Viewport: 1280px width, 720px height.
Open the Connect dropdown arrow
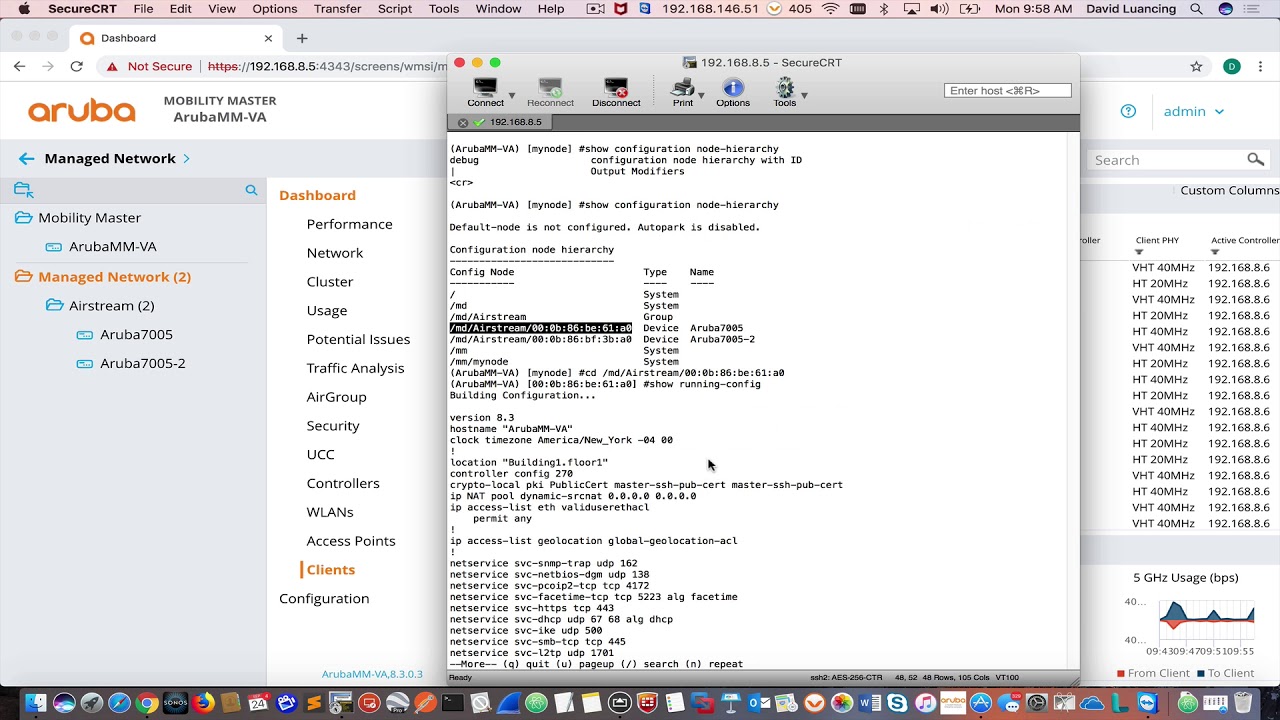(x=512, y=96)
